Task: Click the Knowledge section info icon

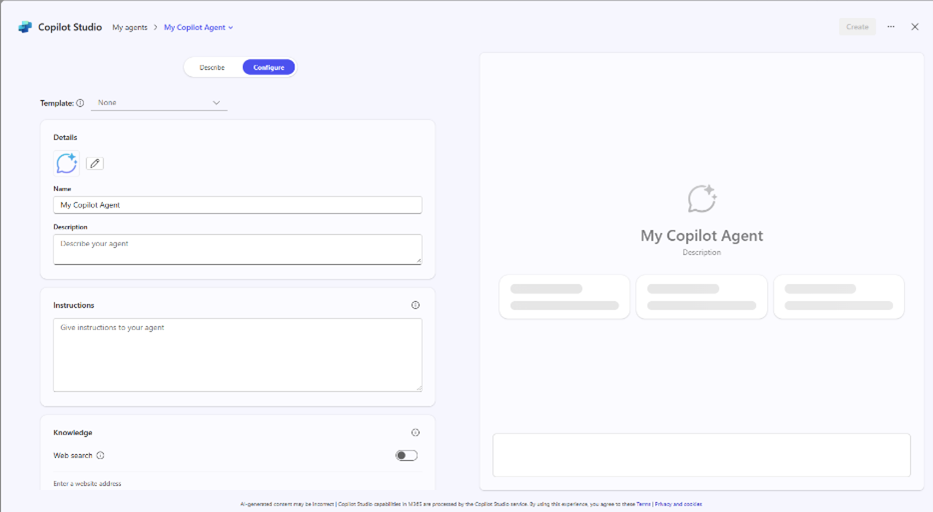Action: tap(415, 433)
